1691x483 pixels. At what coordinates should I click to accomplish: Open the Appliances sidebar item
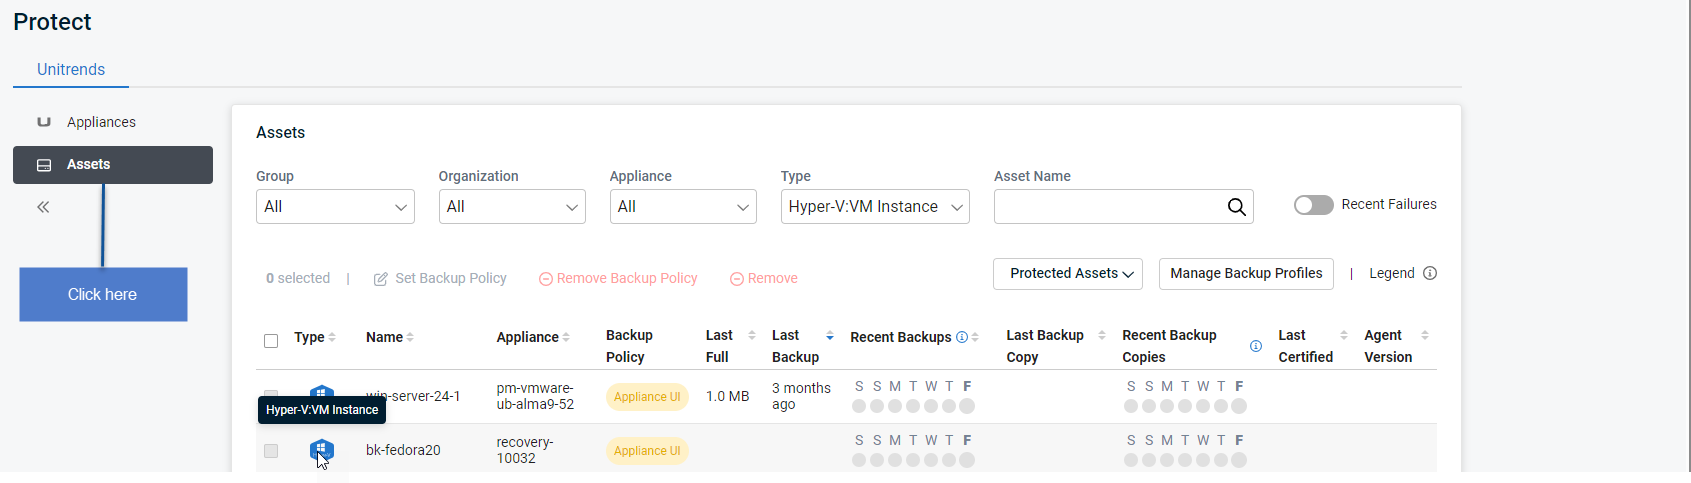click(101, 122)
